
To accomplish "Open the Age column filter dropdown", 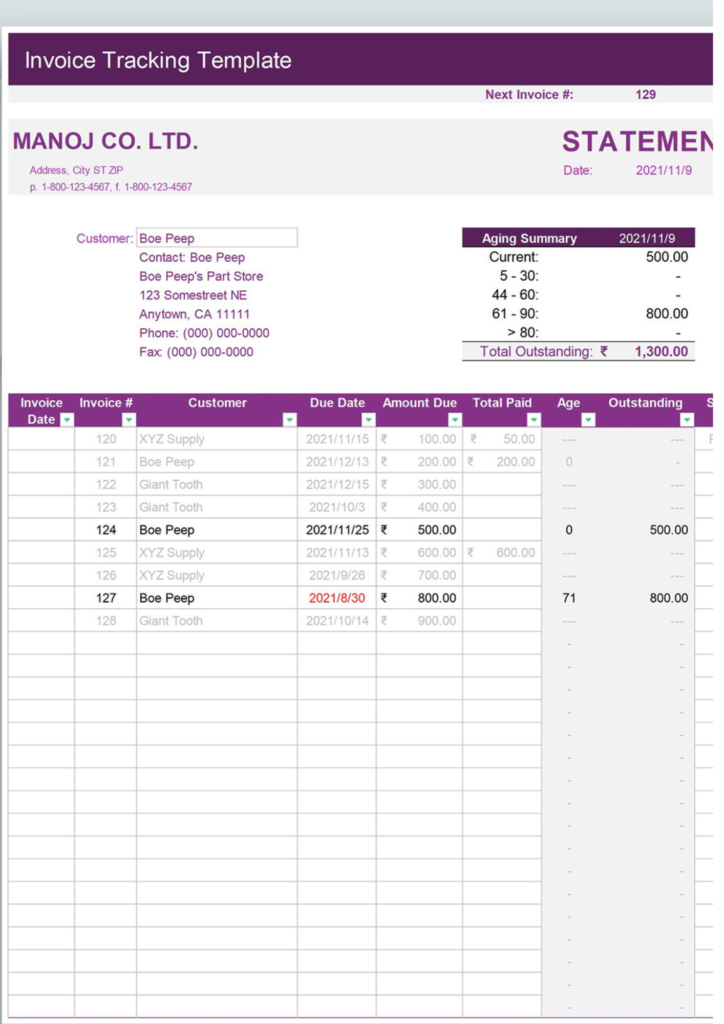I will click(x=588, y=420).
